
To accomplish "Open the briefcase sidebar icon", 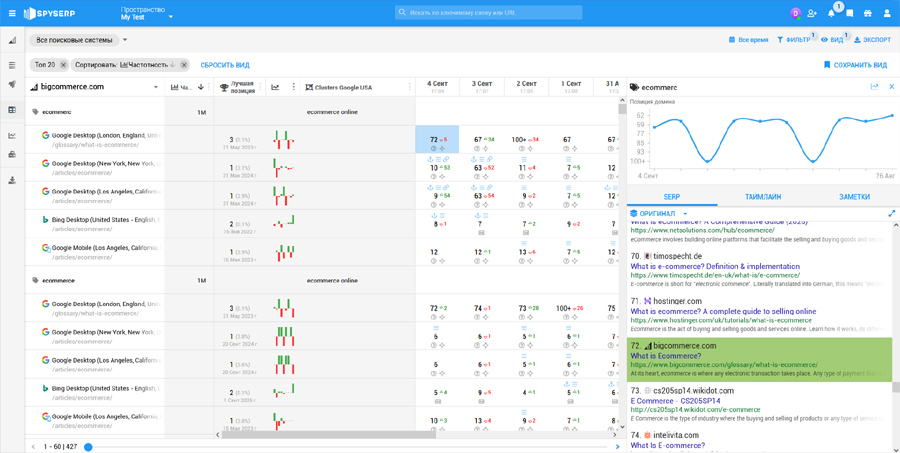I will coord(12,154).
